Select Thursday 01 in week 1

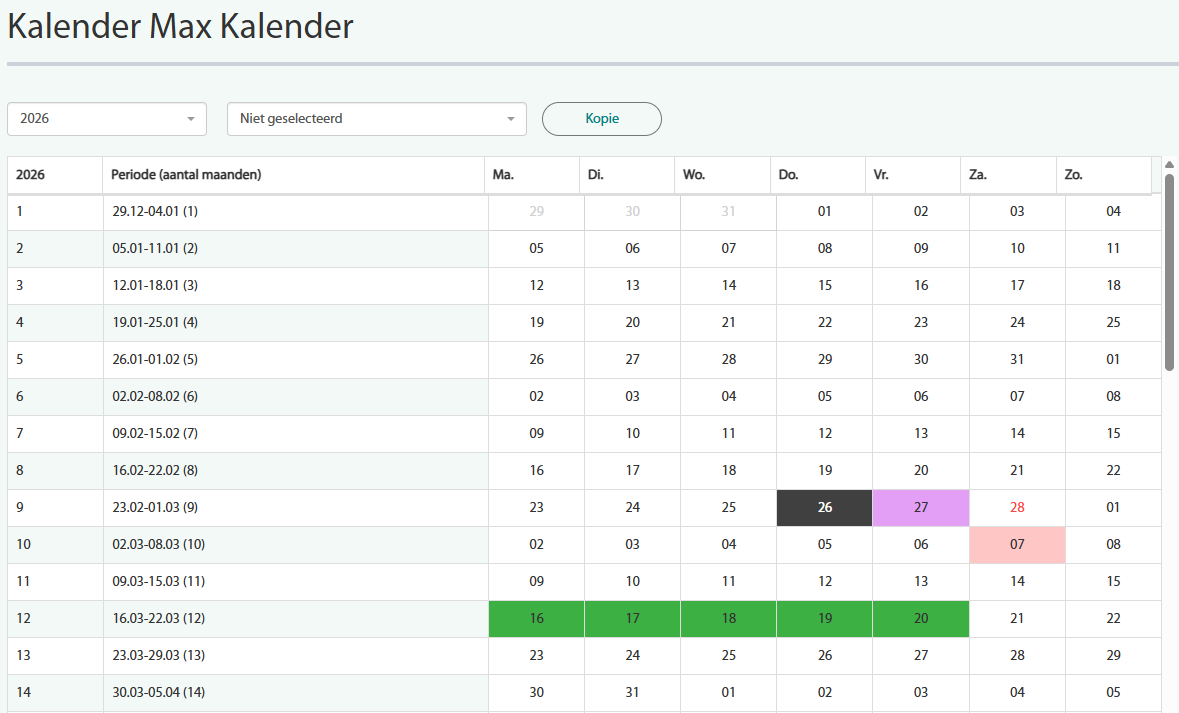pyautogui.click(x=825, y=212)
